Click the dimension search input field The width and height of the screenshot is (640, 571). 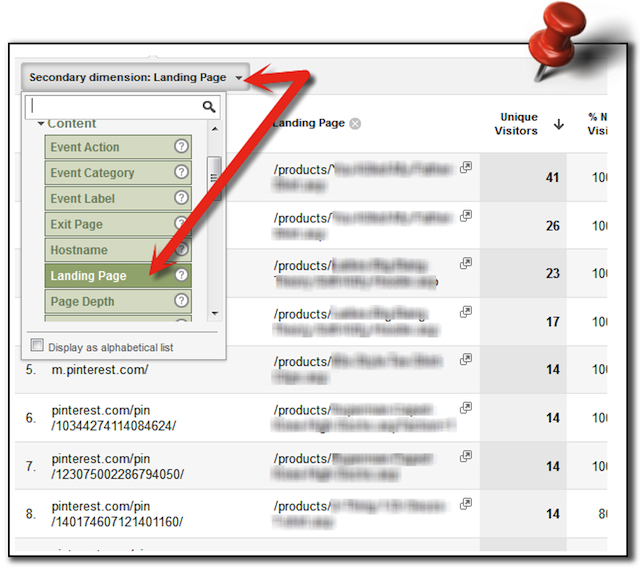pos(112,106)
